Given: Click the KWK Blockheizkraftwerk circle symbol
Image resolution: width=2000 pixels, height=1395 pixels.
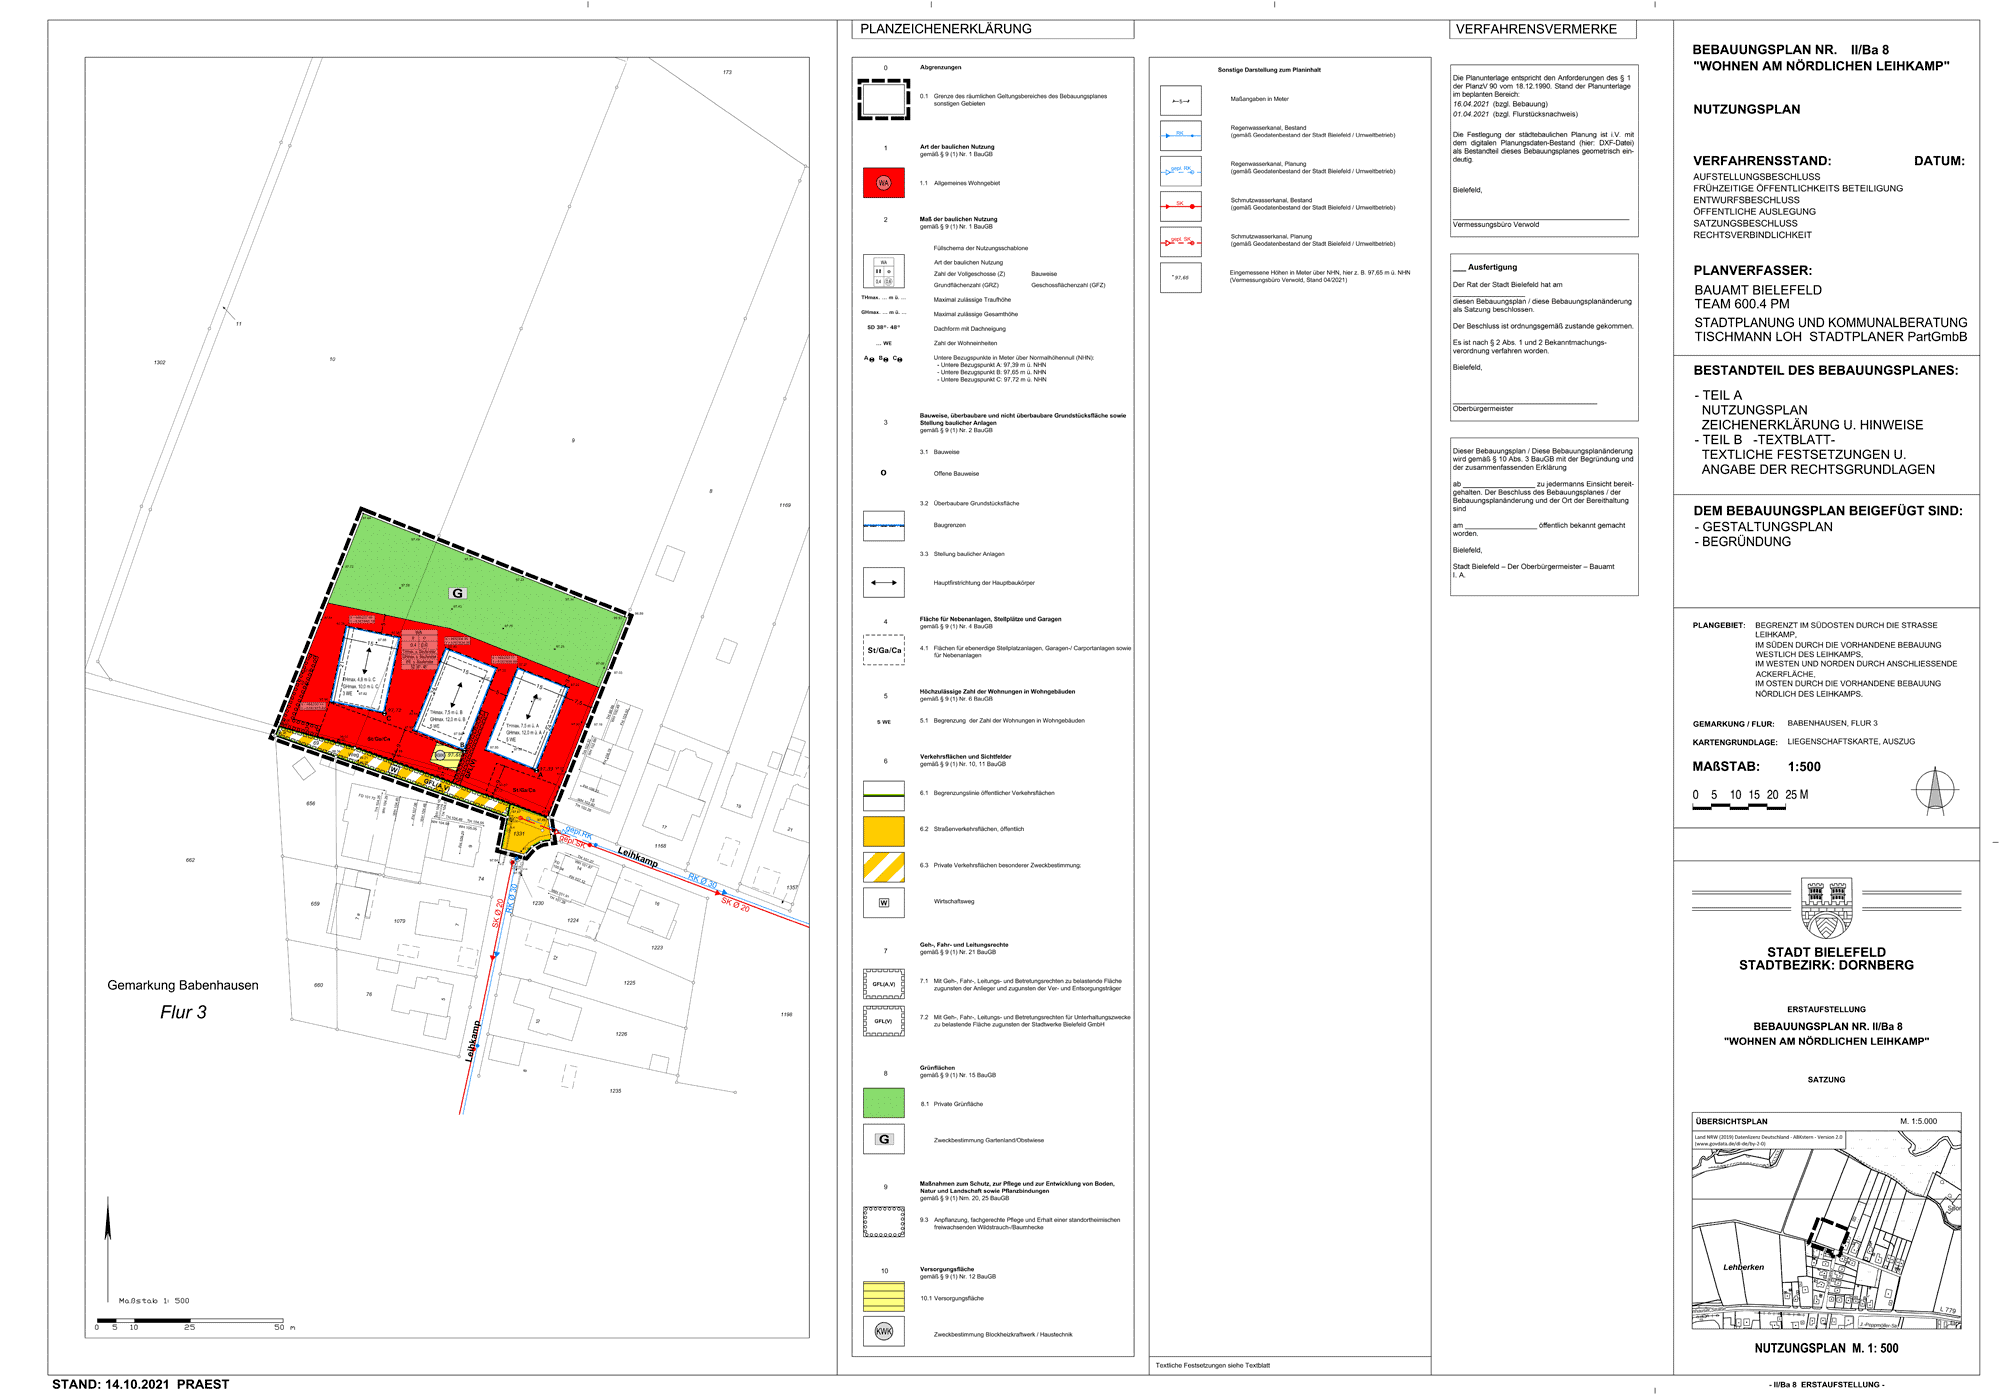Looking at the screenshot, I should coord(883,1331).
